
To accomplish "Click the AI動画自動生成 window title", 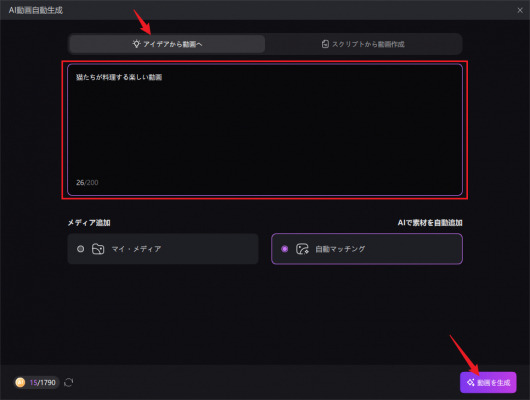I will click(x=35, y=10).
